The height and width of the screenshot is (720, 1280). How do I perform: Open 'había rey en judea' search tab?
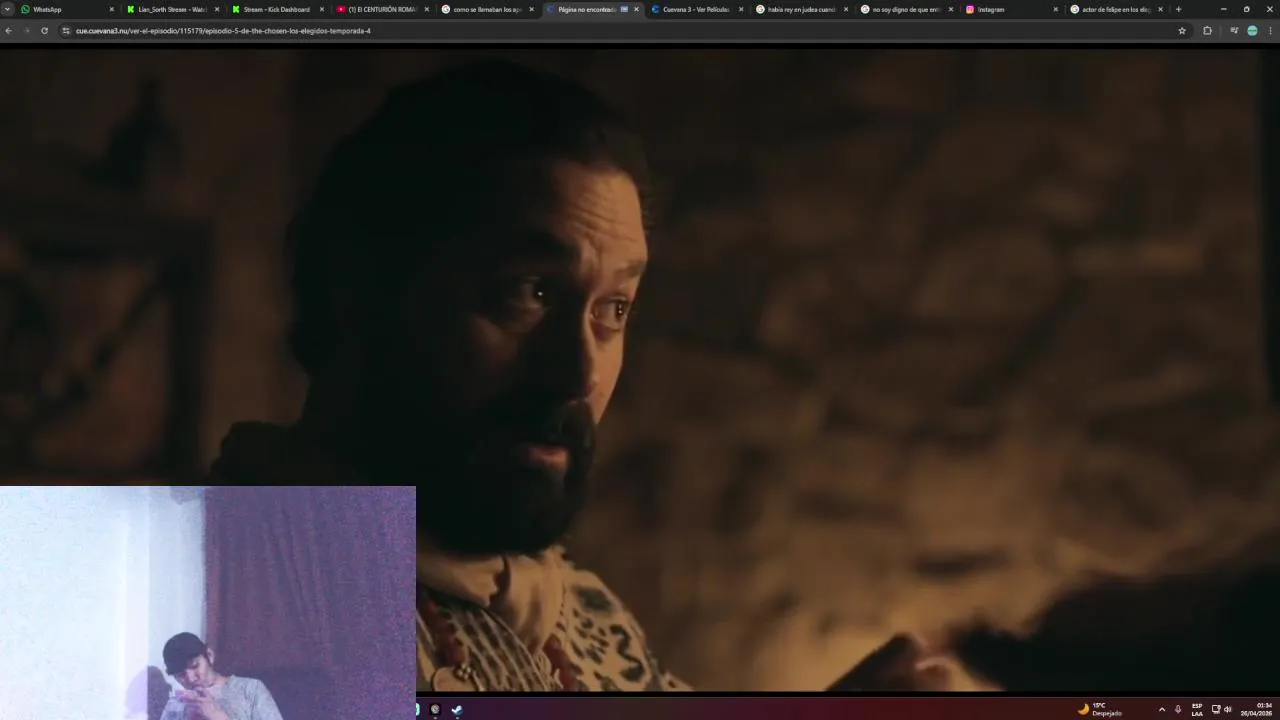(x=800, y=9)
